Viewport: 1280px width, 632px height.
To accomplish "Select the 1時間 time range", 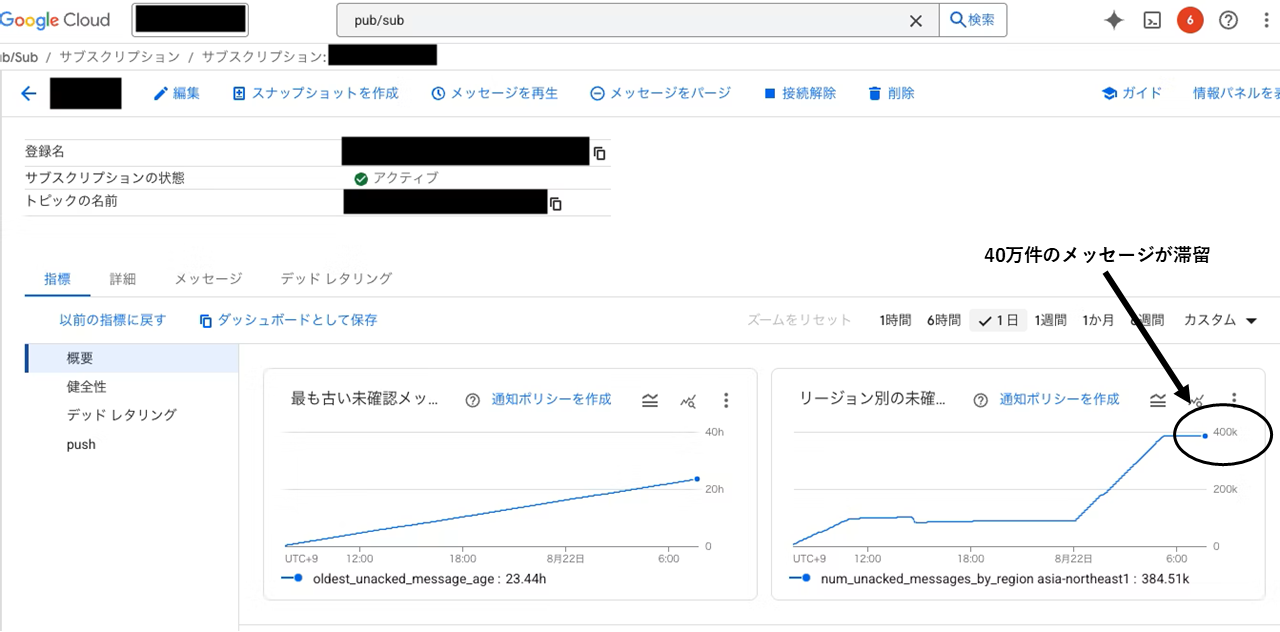I will (x=895, y=320).
